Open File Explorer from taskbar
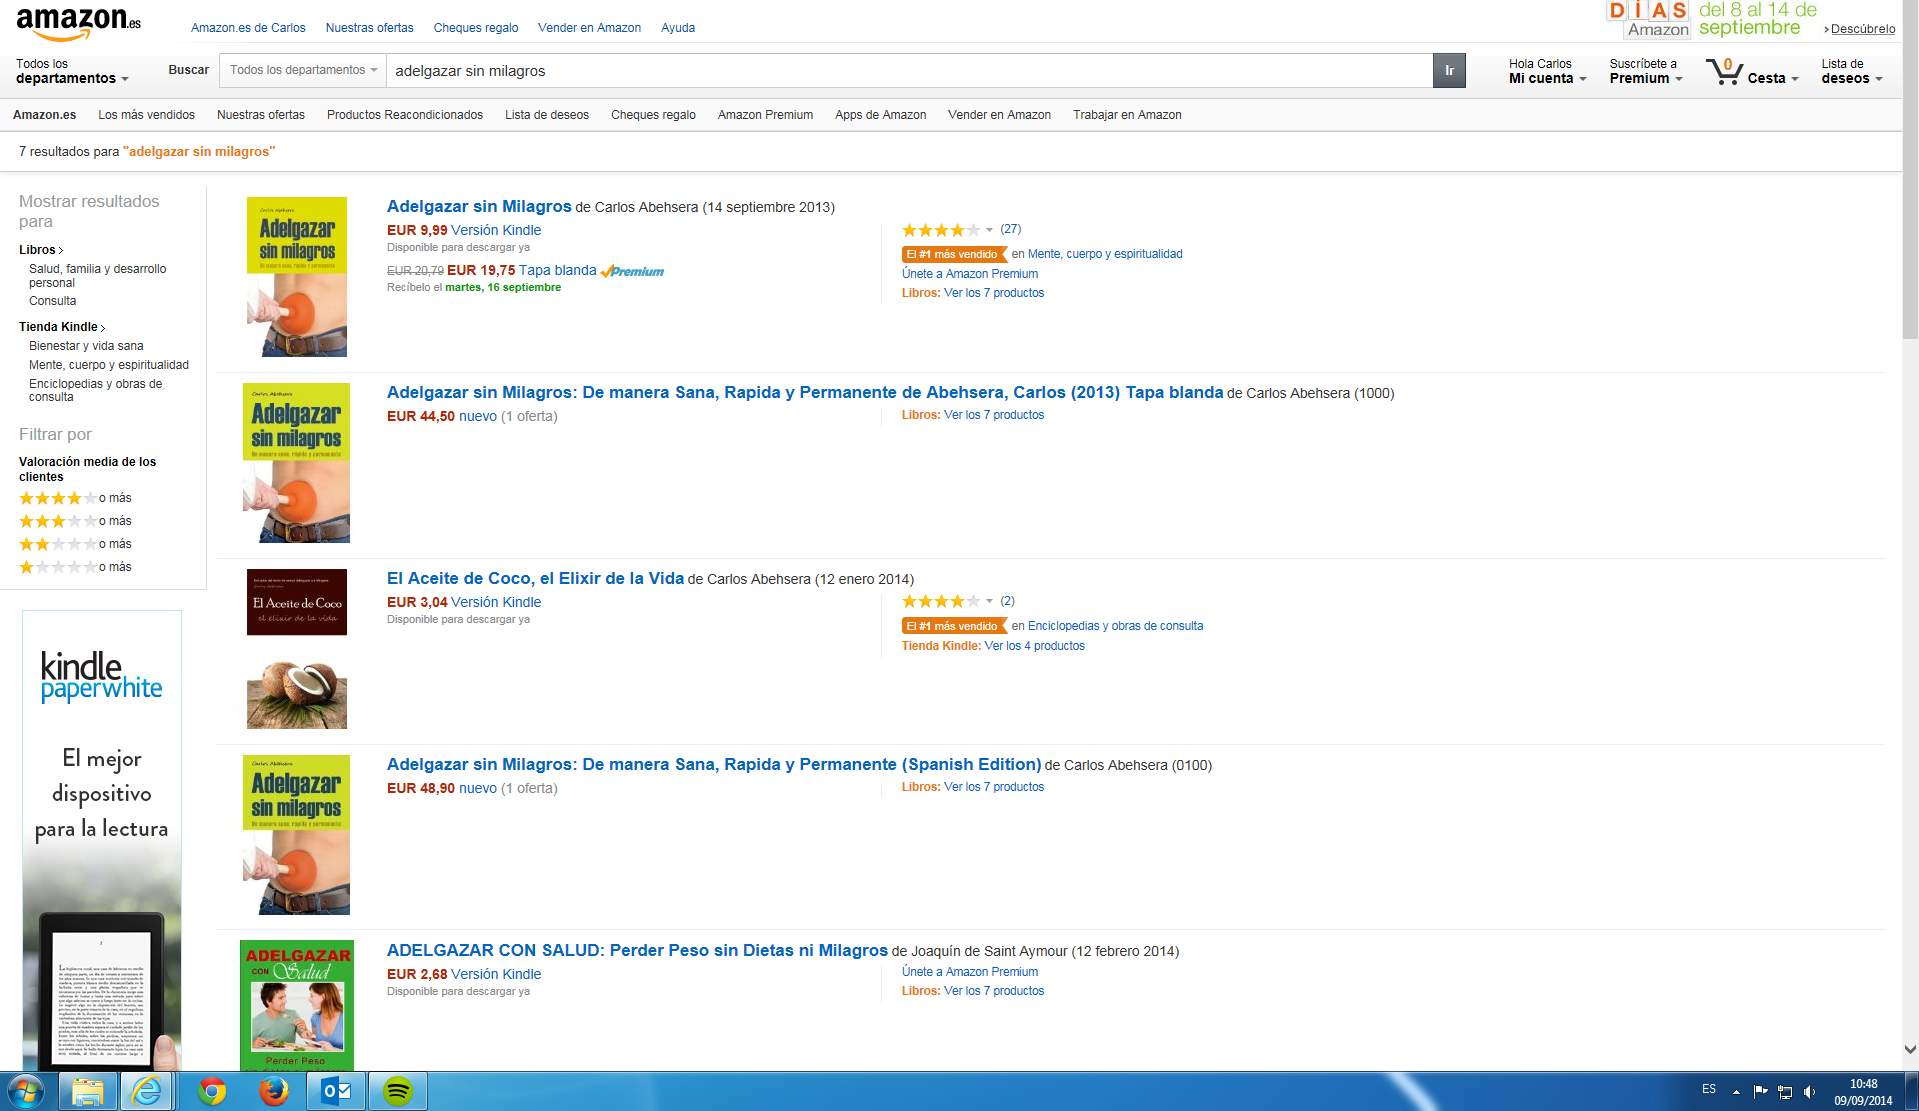This screenshot has height=1111, width=1919. point(88,1091)
